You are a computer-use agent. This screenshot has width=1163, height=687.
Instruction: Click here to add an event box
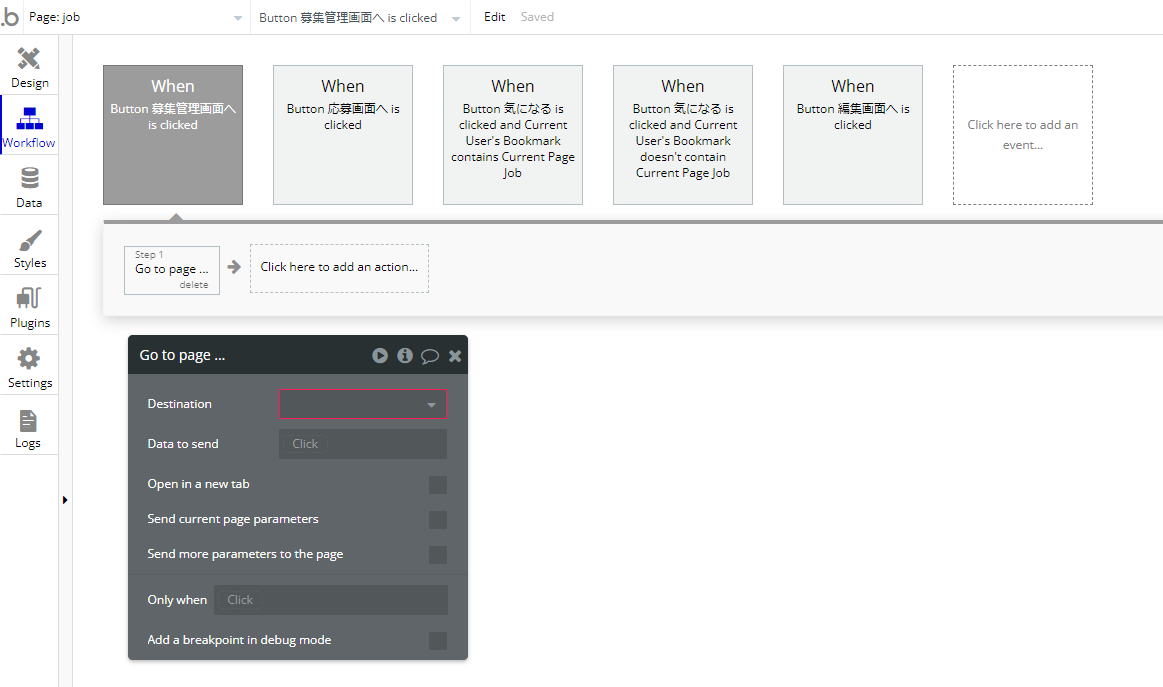[x=1022, y=134]
